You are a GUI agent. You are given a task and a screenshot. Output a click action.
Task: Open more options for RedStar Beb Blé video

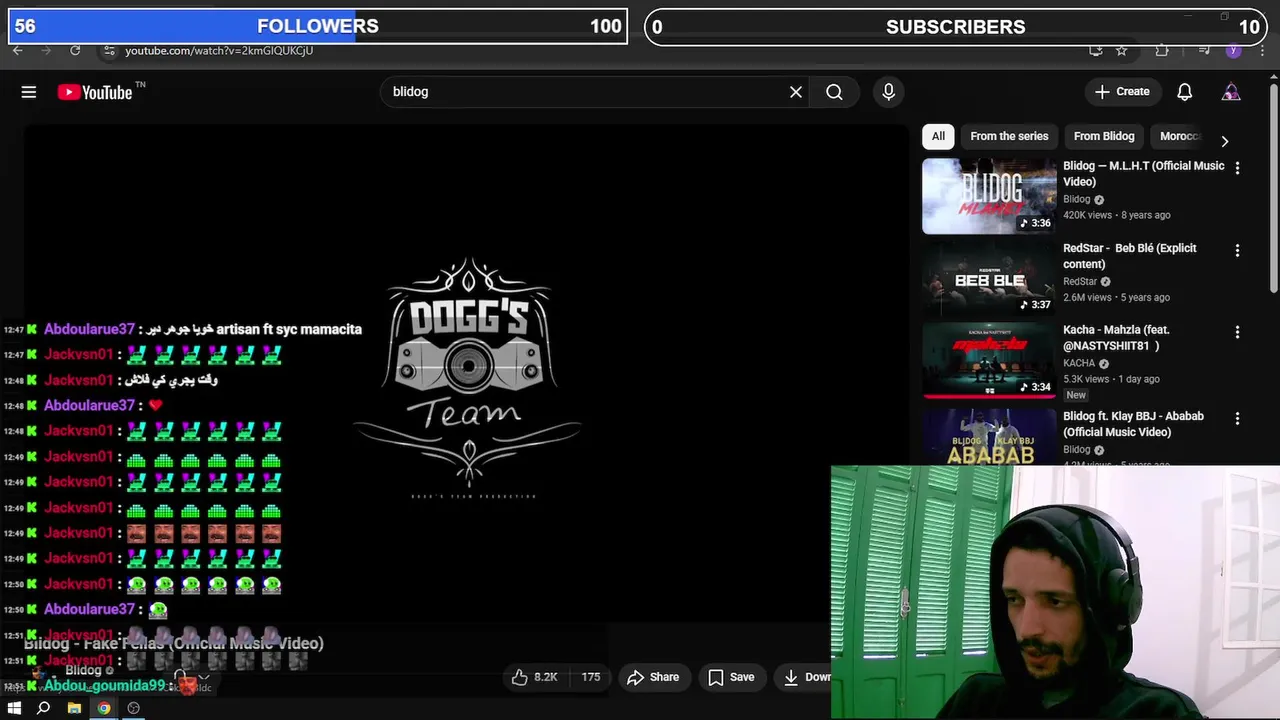click(x=1237, y=250)
